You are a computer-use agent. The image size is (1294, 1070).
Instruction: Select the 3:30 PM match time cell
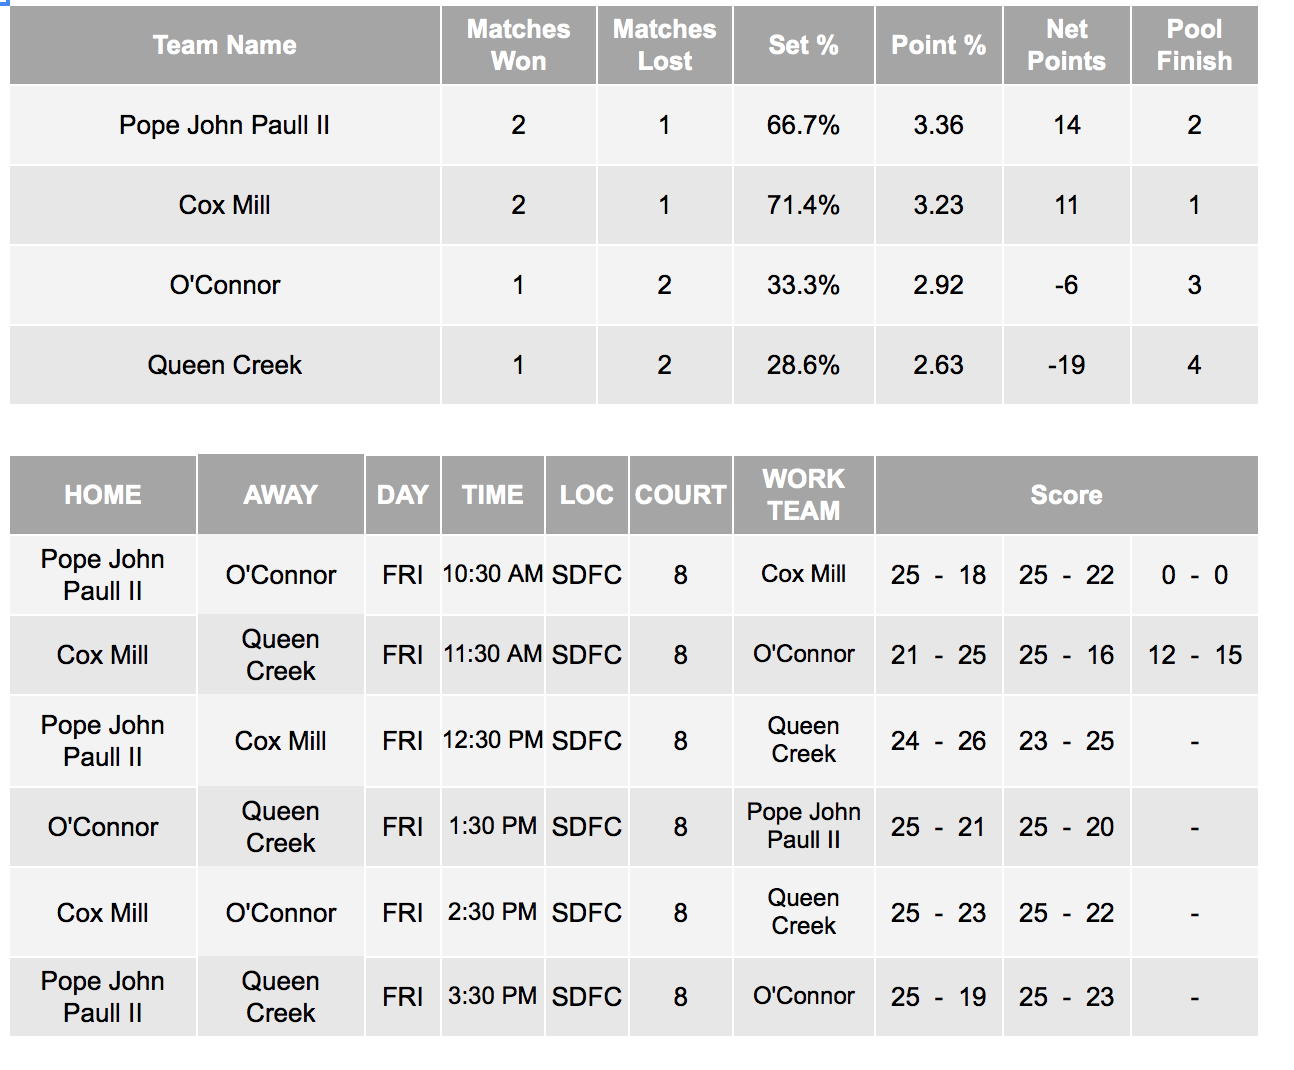492,997
